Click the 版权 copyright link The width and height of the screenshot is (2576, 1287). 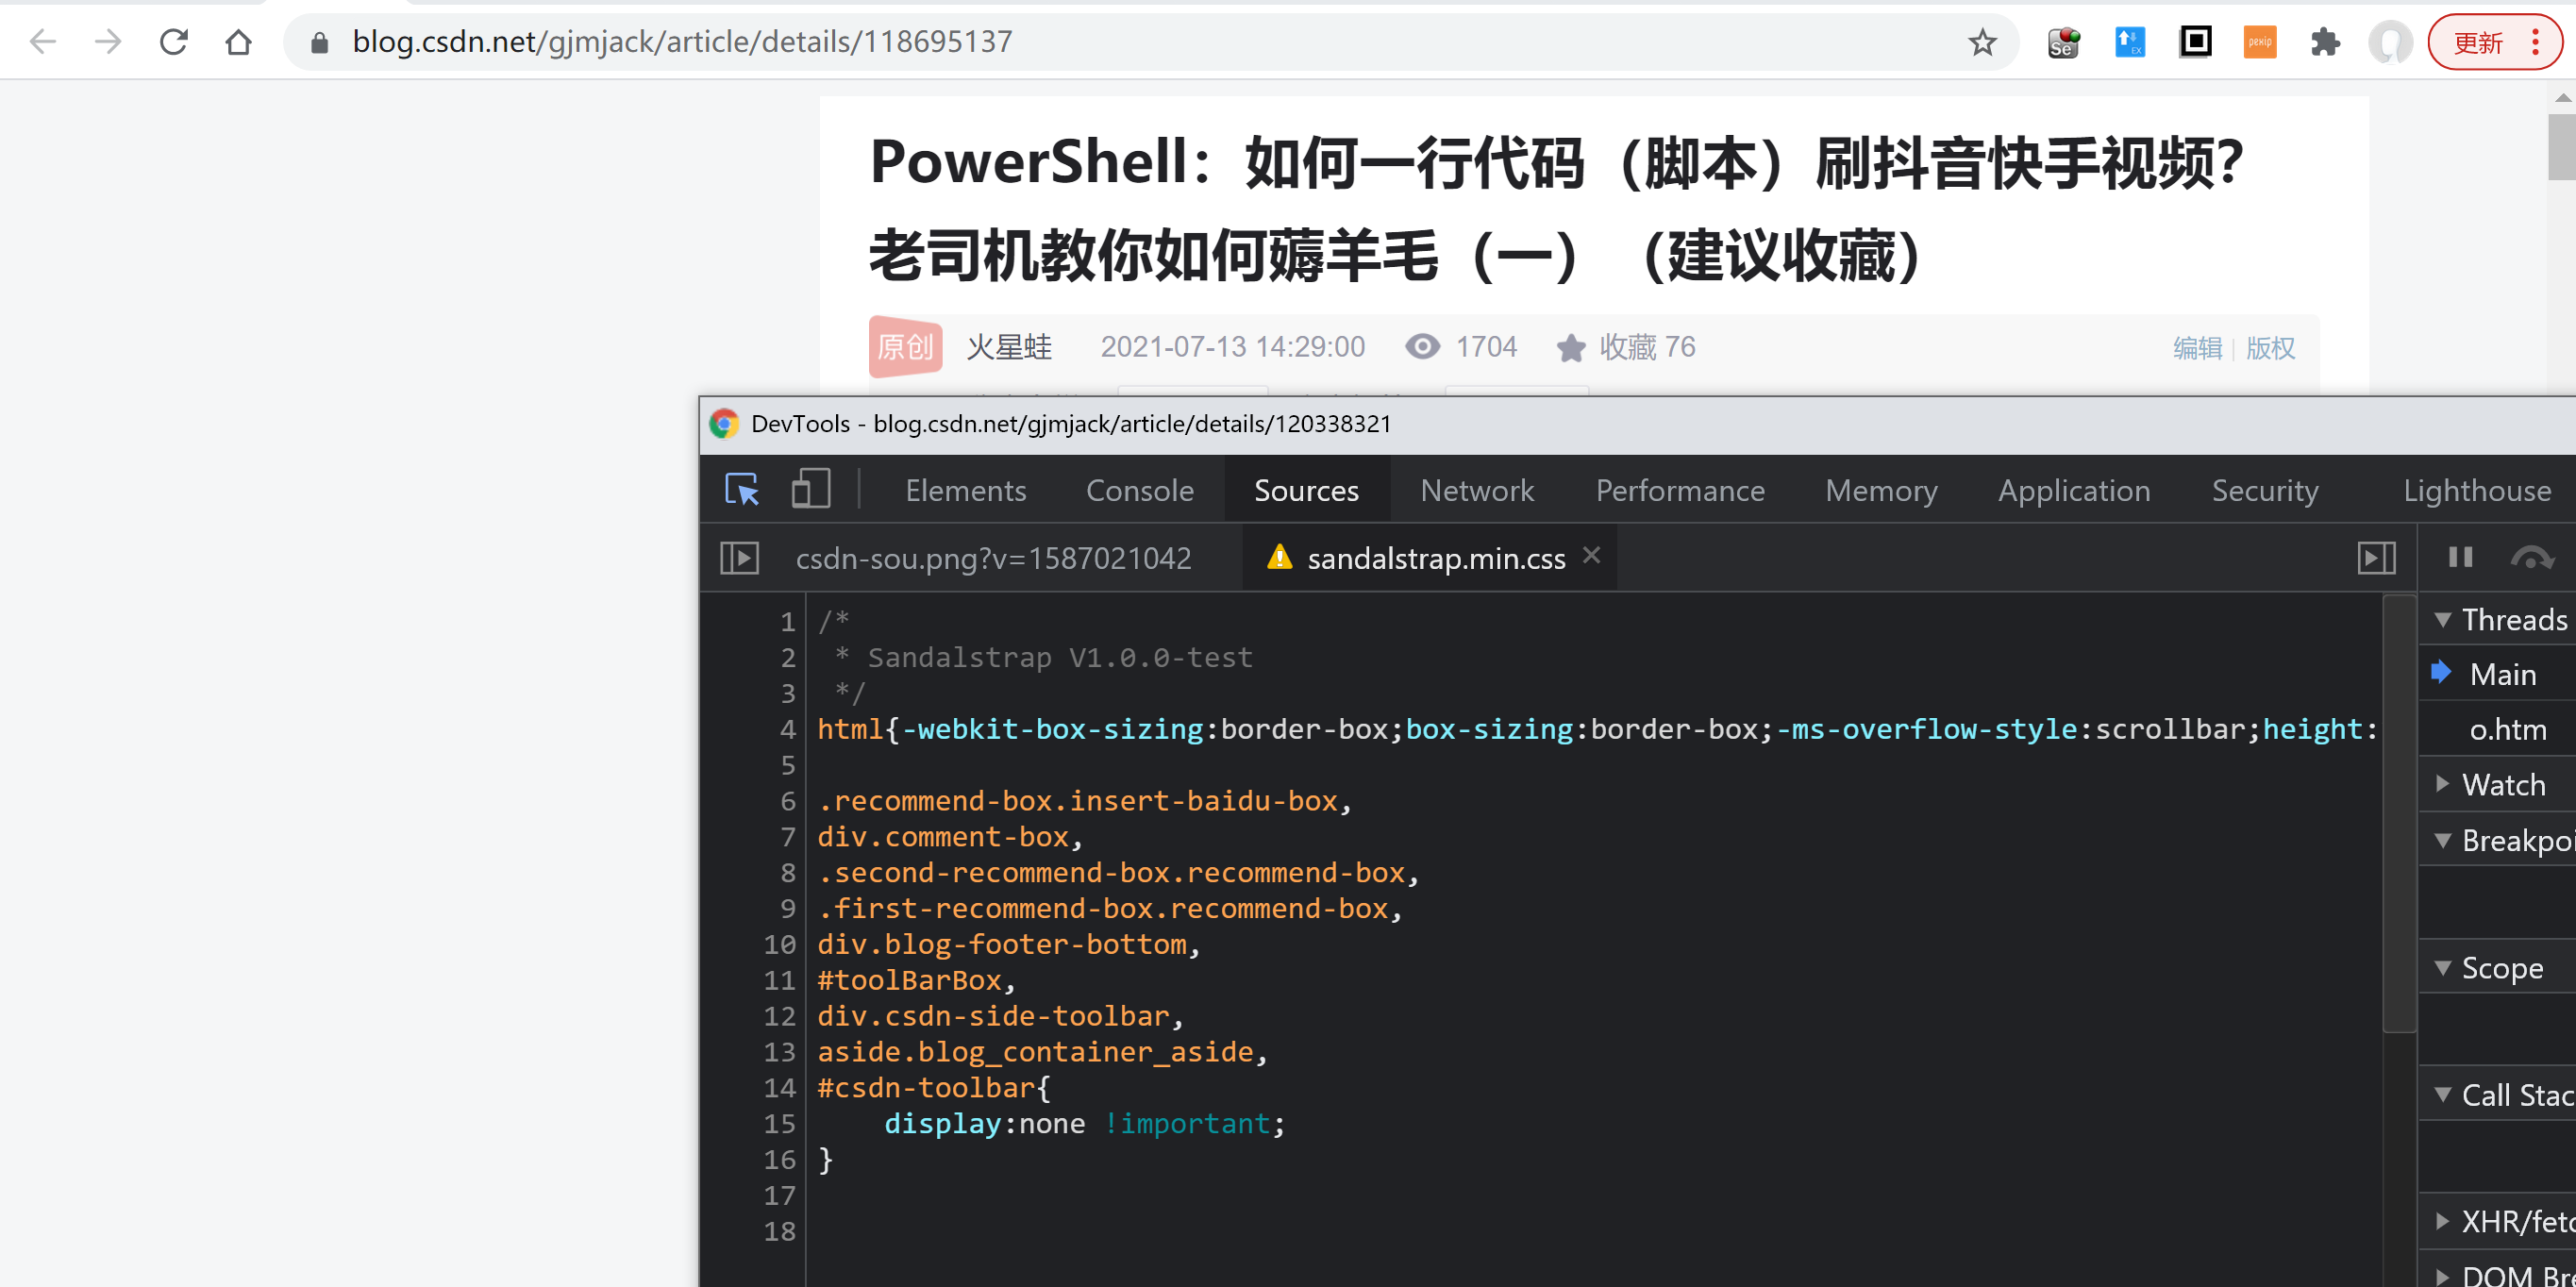pos(2270,348)
